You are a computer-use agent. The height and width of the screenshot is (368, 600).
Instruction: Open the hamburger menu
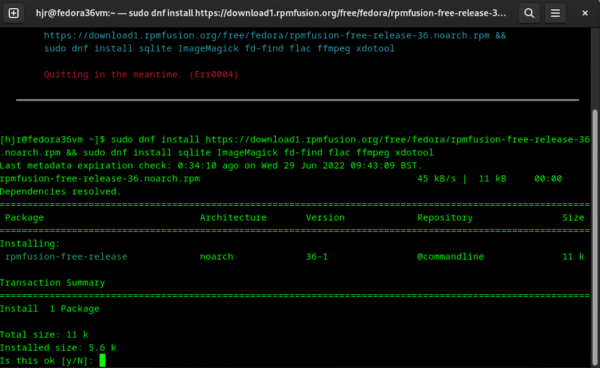point(555,13)
